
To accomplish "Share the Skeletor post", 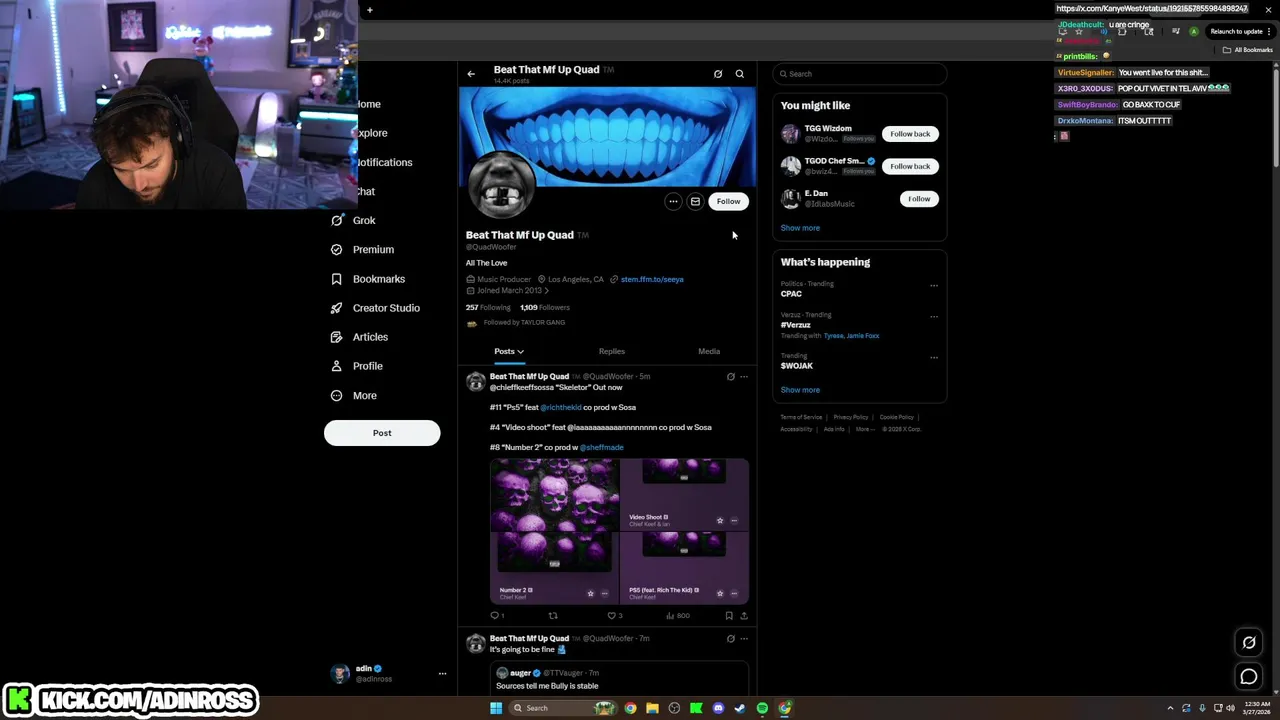I will pos(744,616).
